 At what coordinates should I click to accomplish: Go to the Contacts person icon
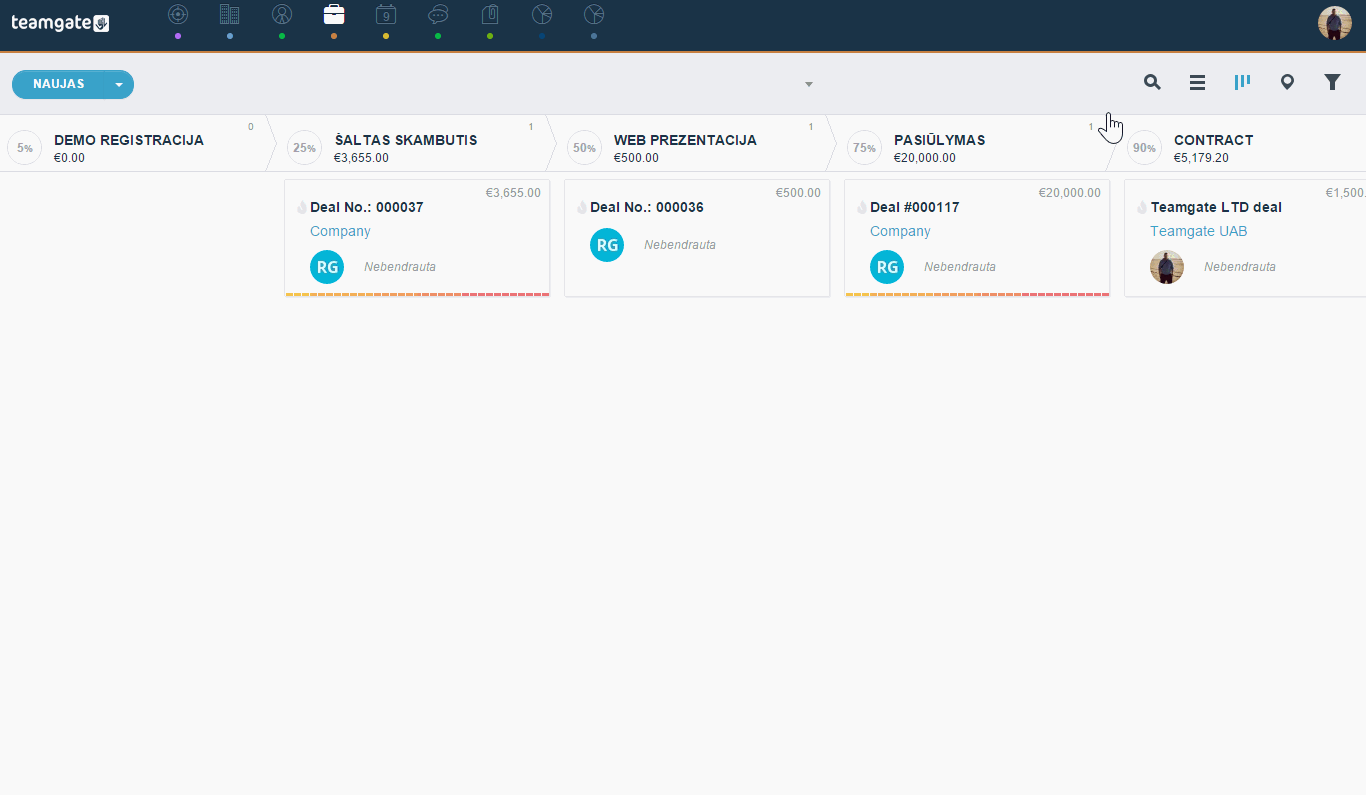coord(282,14)
